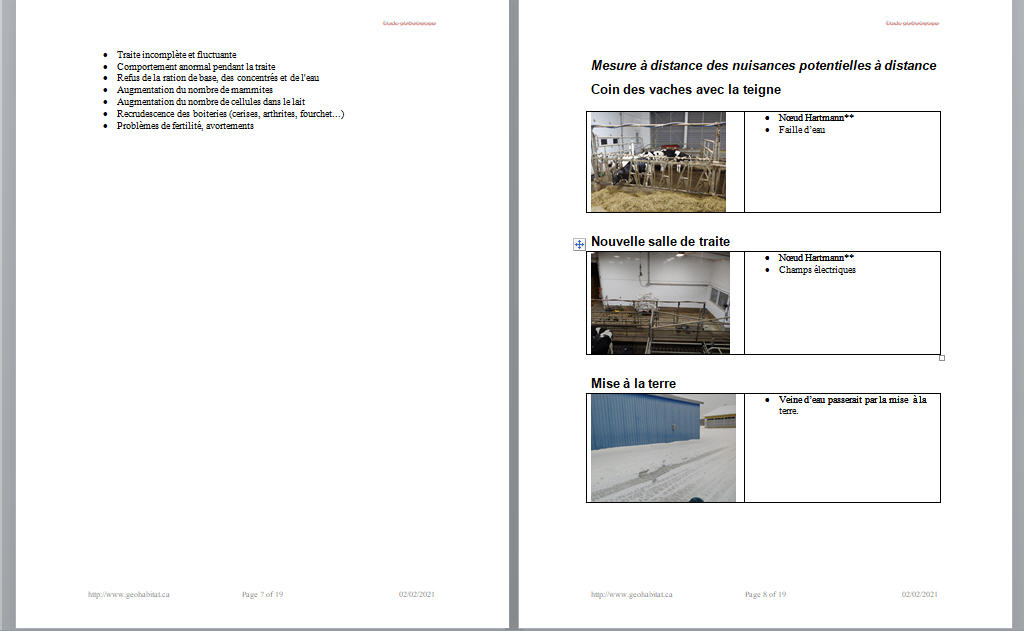Open the geohabitat.ca link on page 7 footer
1024x631 pixels.
(129, 594)
